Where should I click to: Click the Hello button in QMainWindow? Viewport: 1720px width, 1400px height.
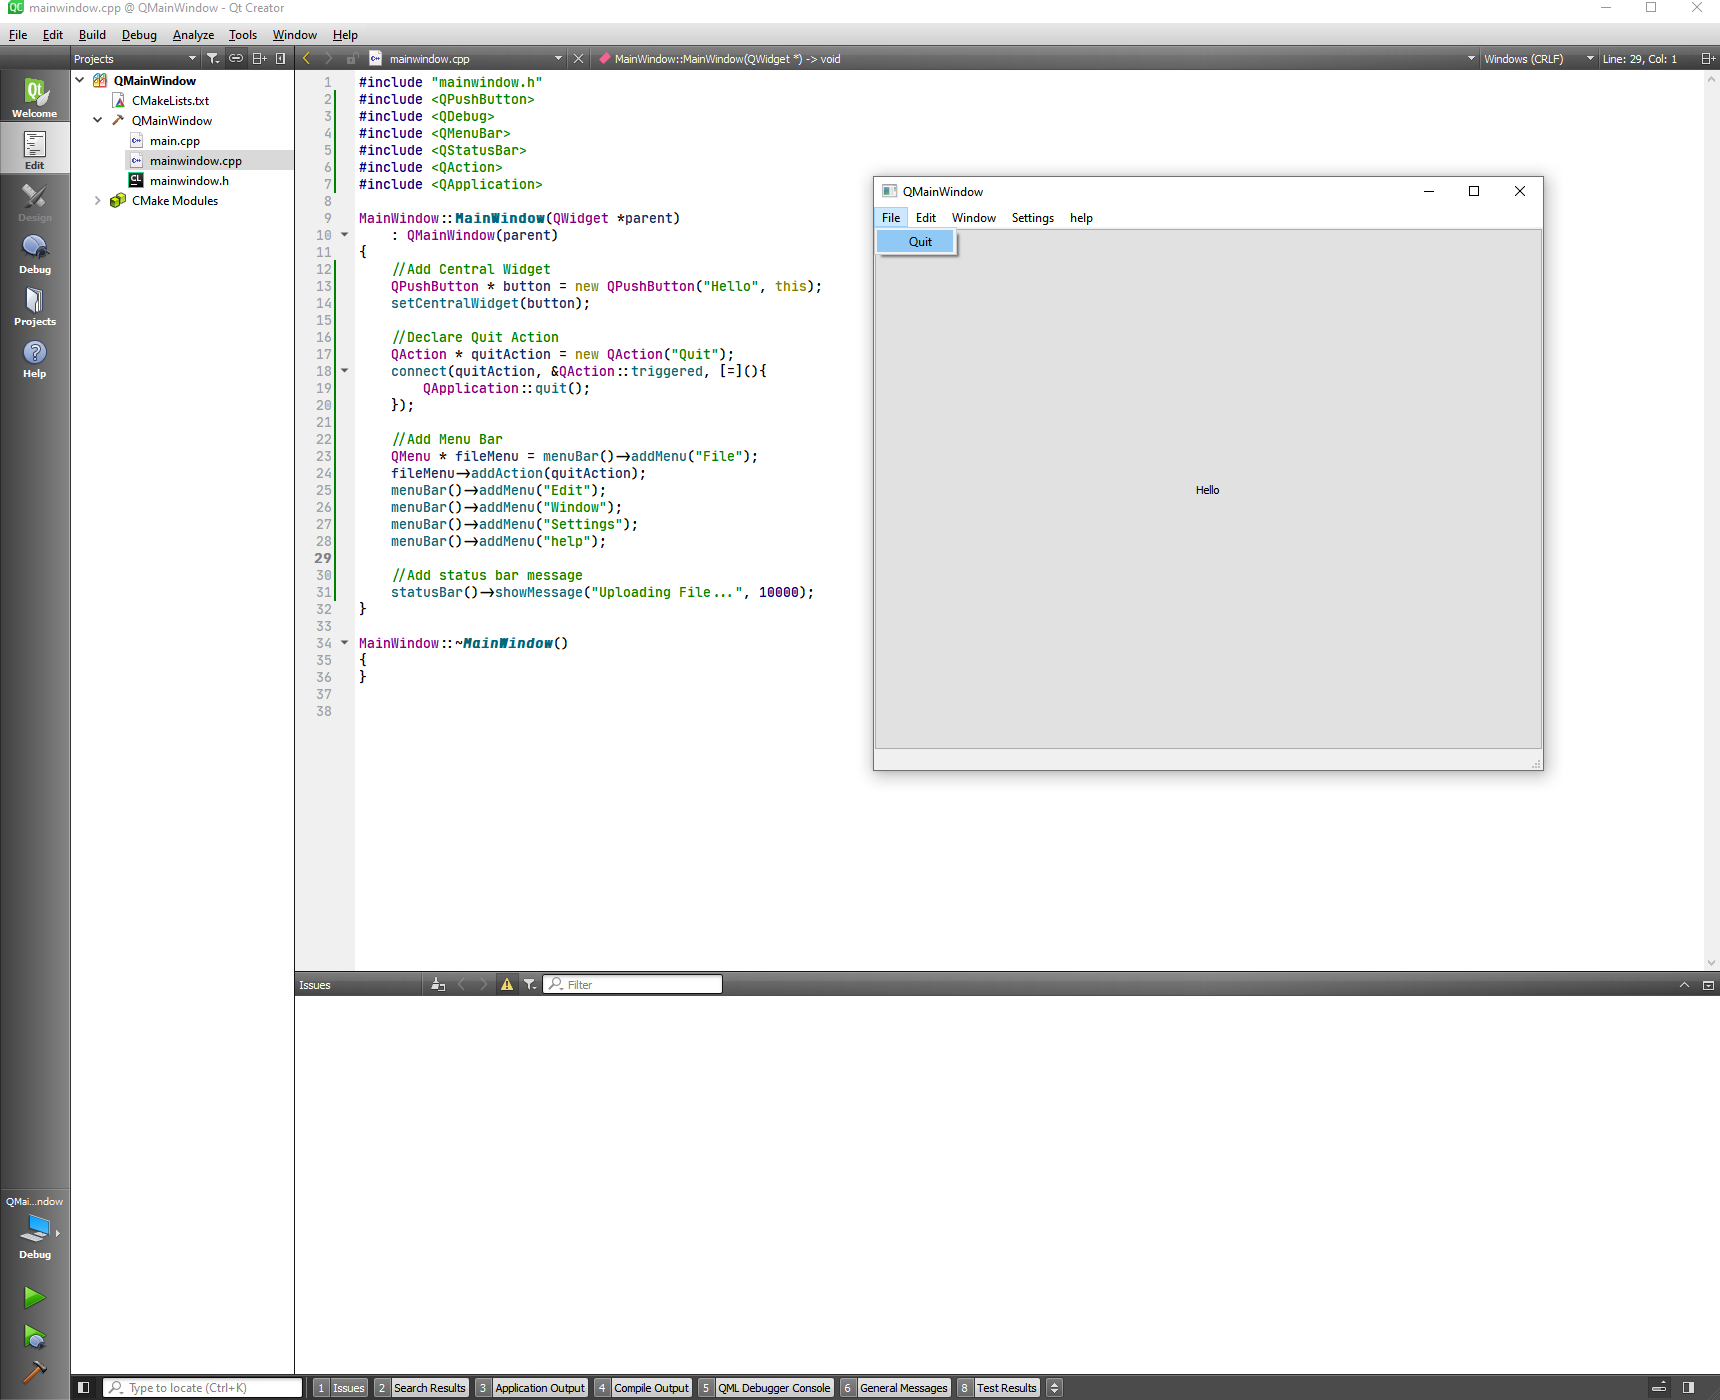click(x=1208, y=490)
